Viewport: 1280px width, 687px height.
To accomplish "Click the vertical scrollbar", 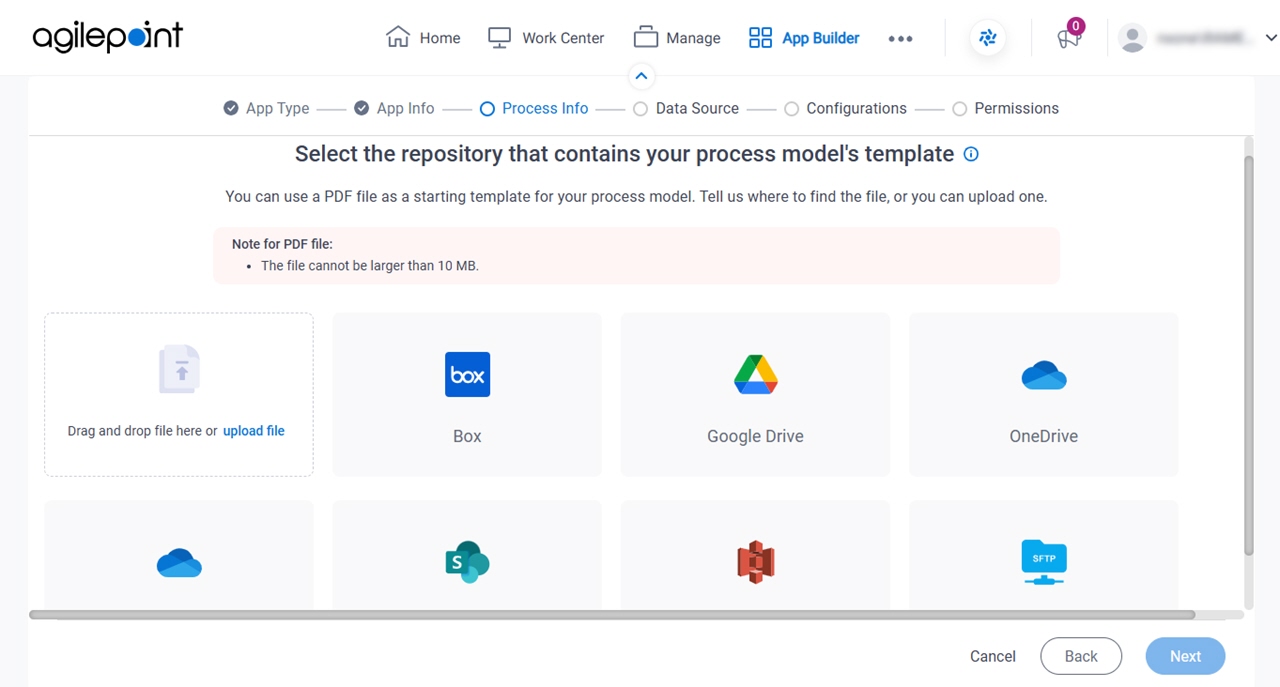I will [1248, 355].
